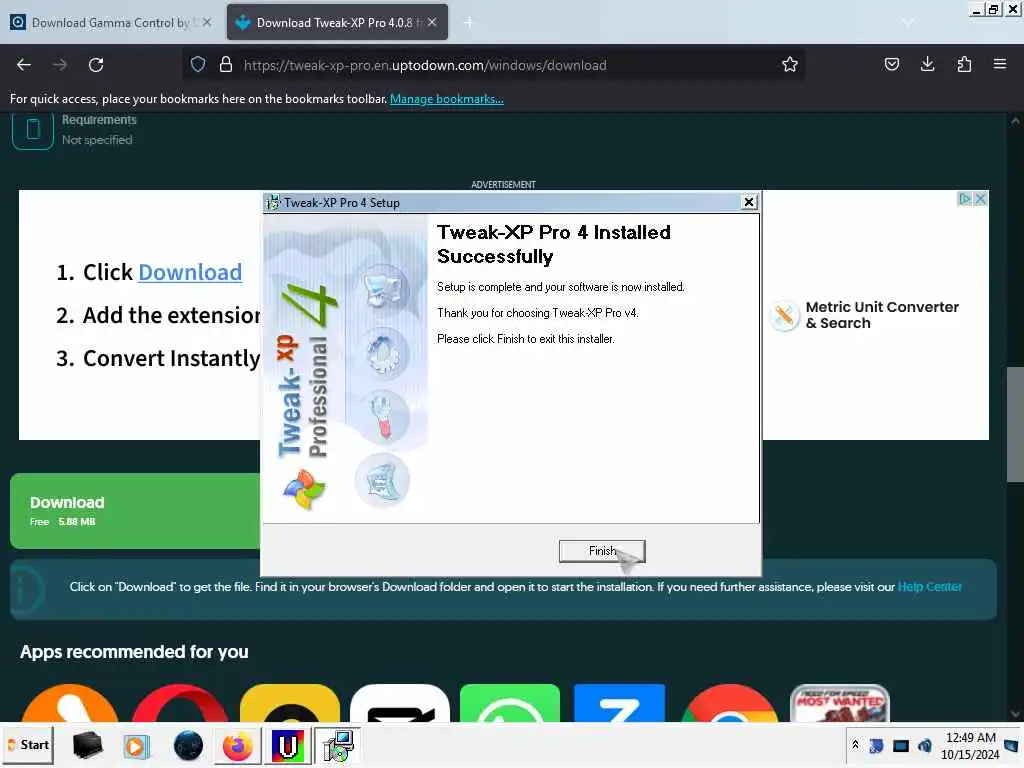
Task: Expand hidden system tray icons
Action: click(855, 745)
